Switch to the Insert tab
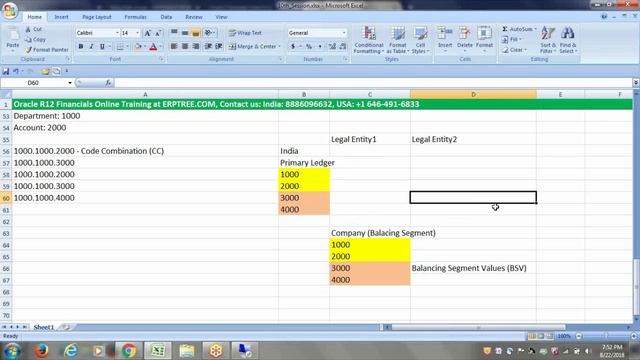Image resolution: width=640 pixels, height=360 pixels. click(x=61, y=17)
